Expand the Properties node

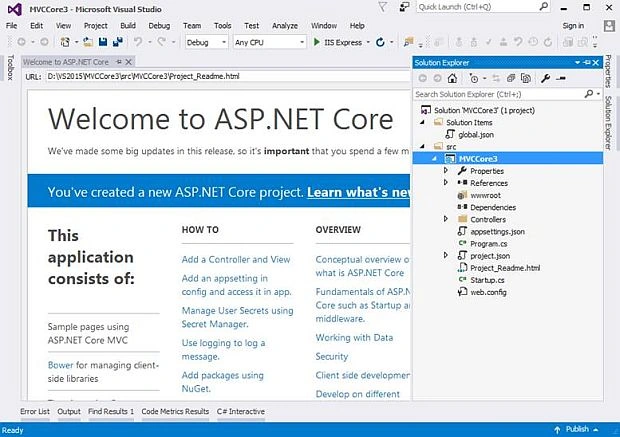click(x=446, y=170)
